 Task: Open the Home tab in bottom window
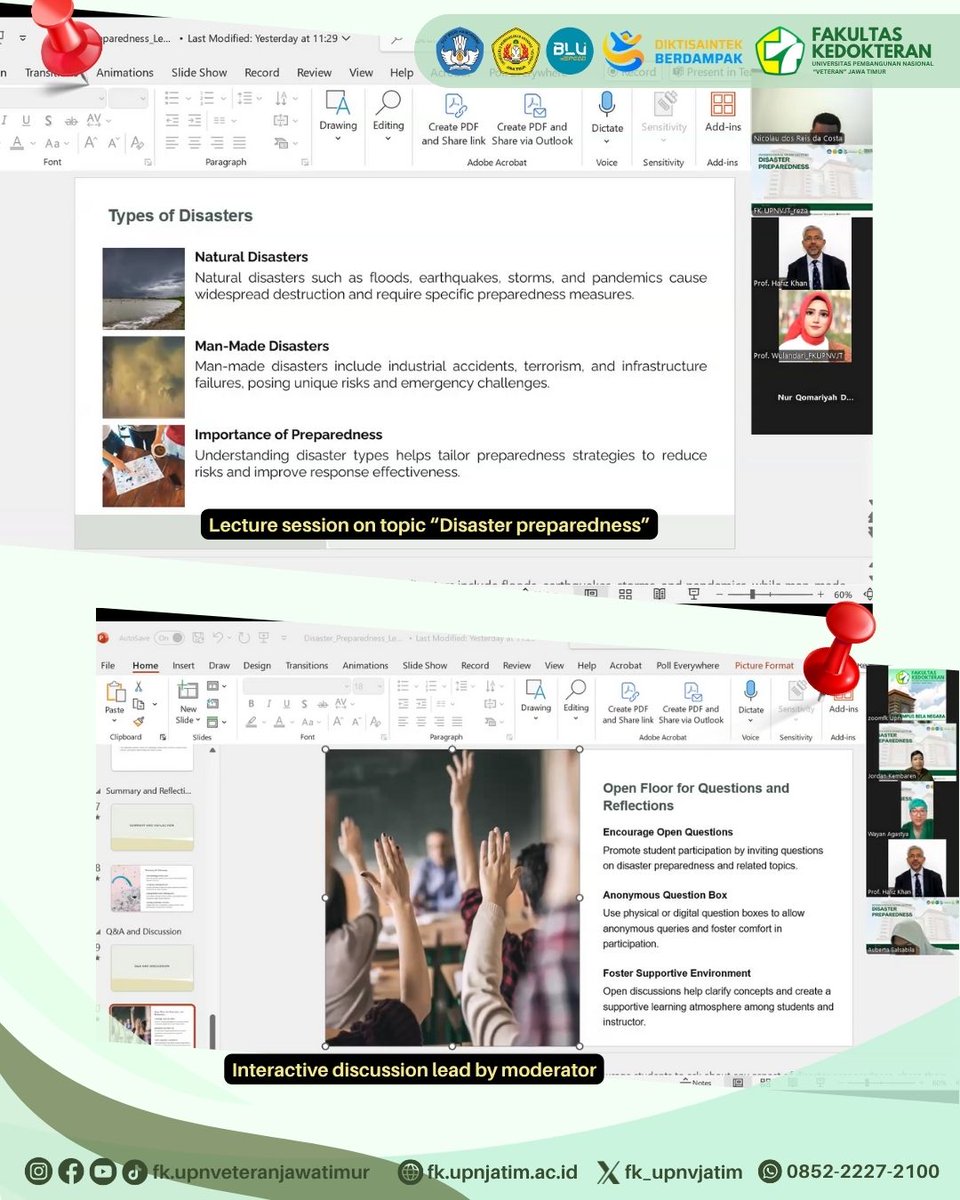pyautogui.click(x=145, y=665)
